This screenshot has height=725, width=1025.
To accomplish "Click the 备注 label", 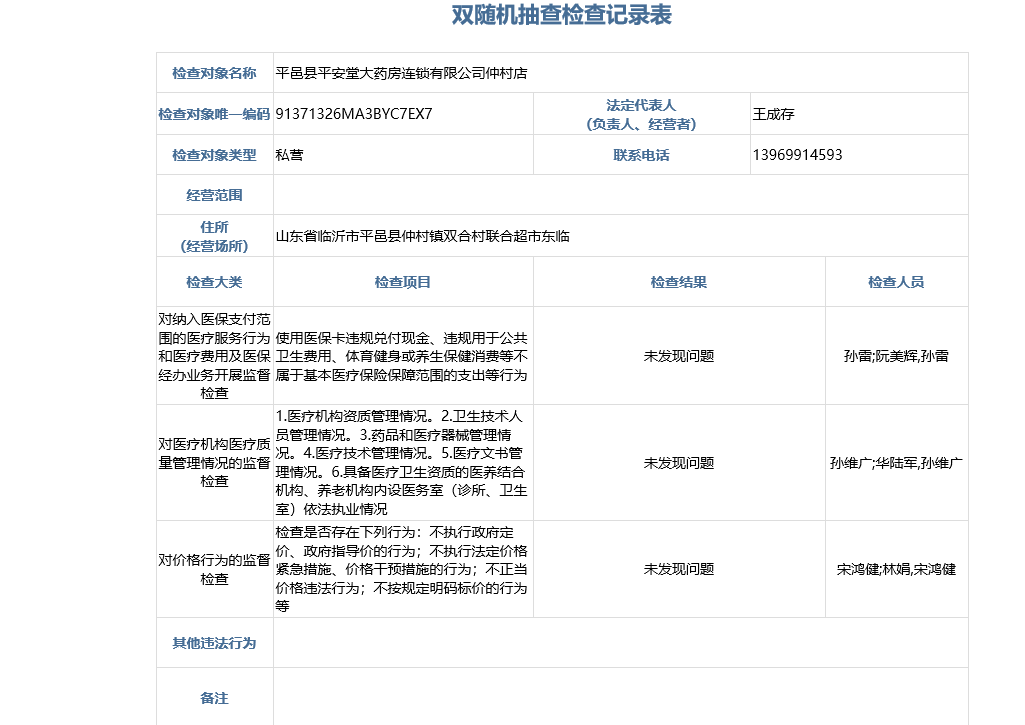I will (x=214, y=698).
